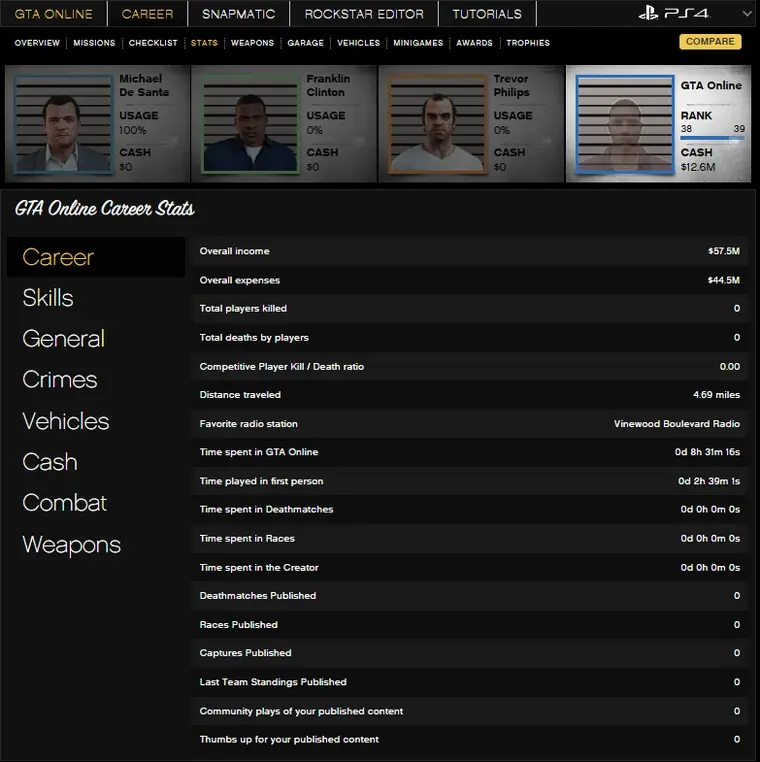
Task: Select Michael De Santa's mugshot
Action: click(60, 123)
